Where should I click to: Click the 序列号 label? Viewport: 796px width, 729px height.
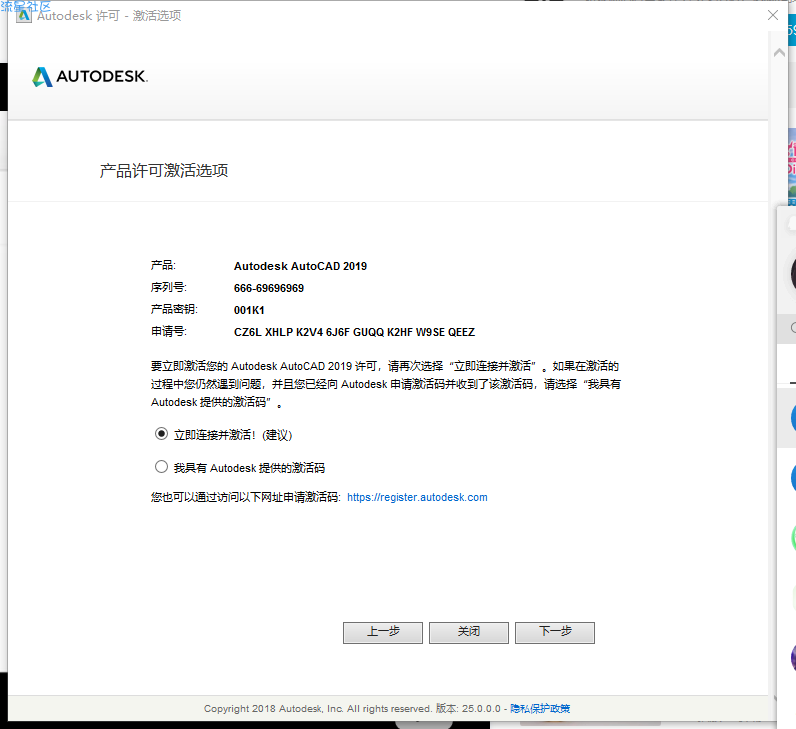click(x=169, y=287)
